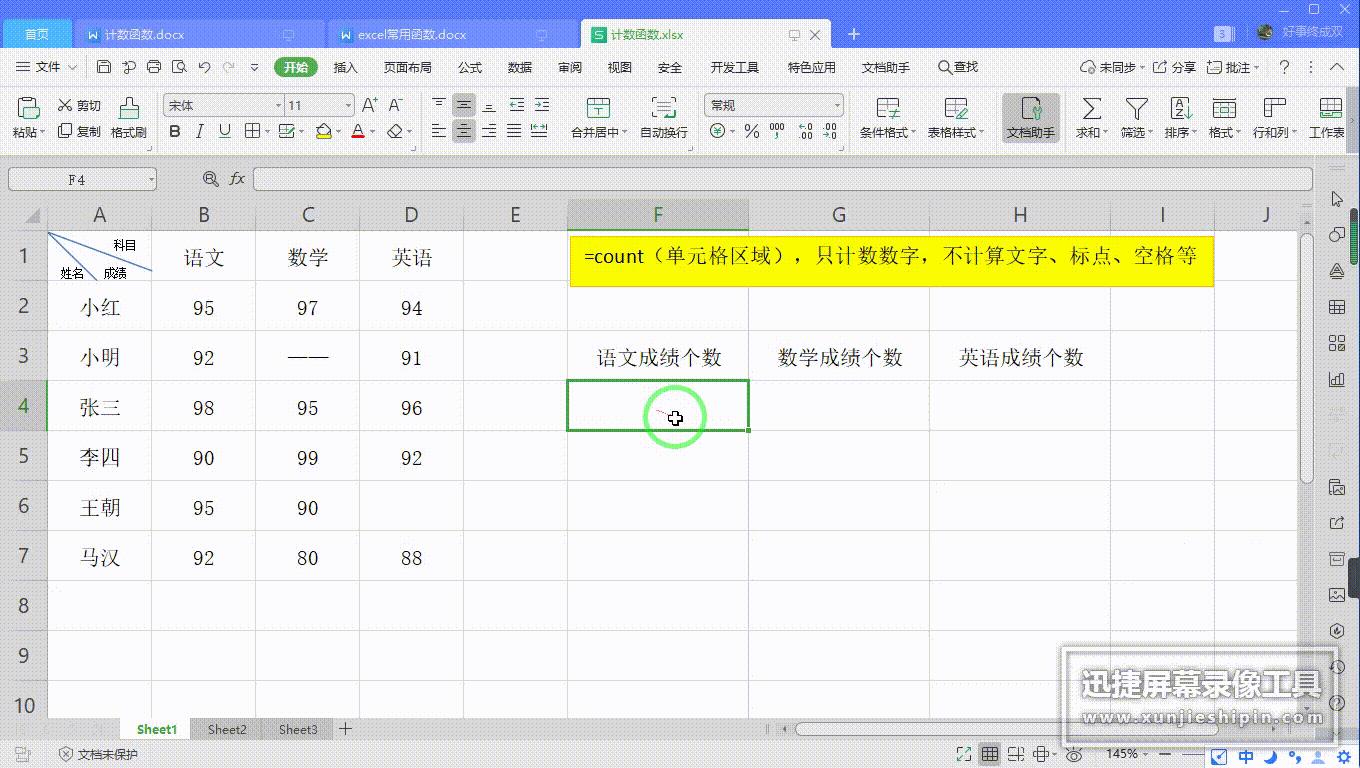Activate the 格式刷 format painter
This screenshot has height=768, width=1360.
pos(129,118)
